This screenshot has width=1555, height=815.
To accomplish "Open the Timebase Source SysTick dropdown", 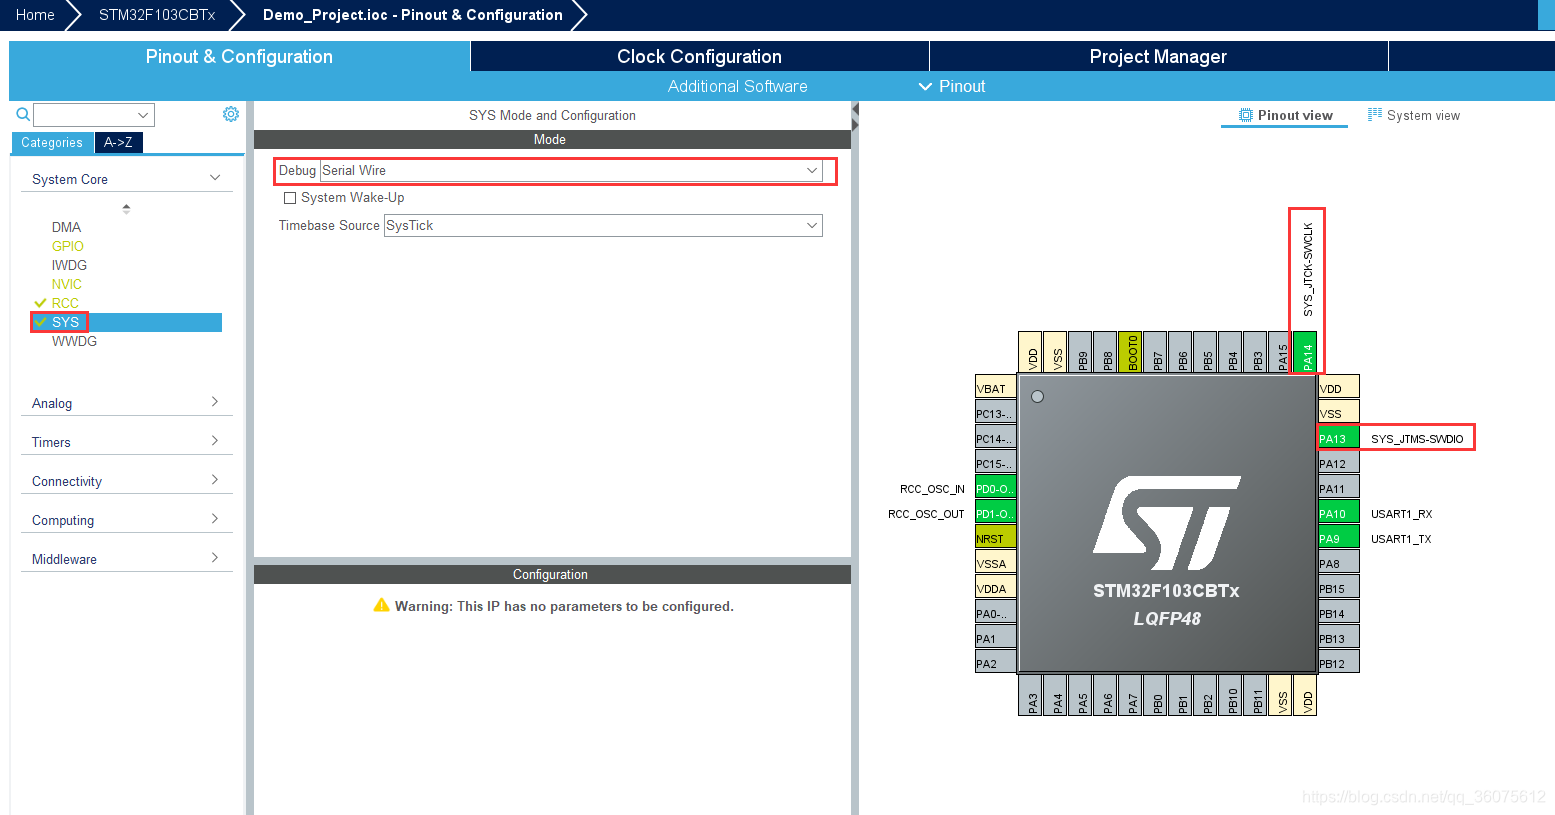I will point(811,225).
